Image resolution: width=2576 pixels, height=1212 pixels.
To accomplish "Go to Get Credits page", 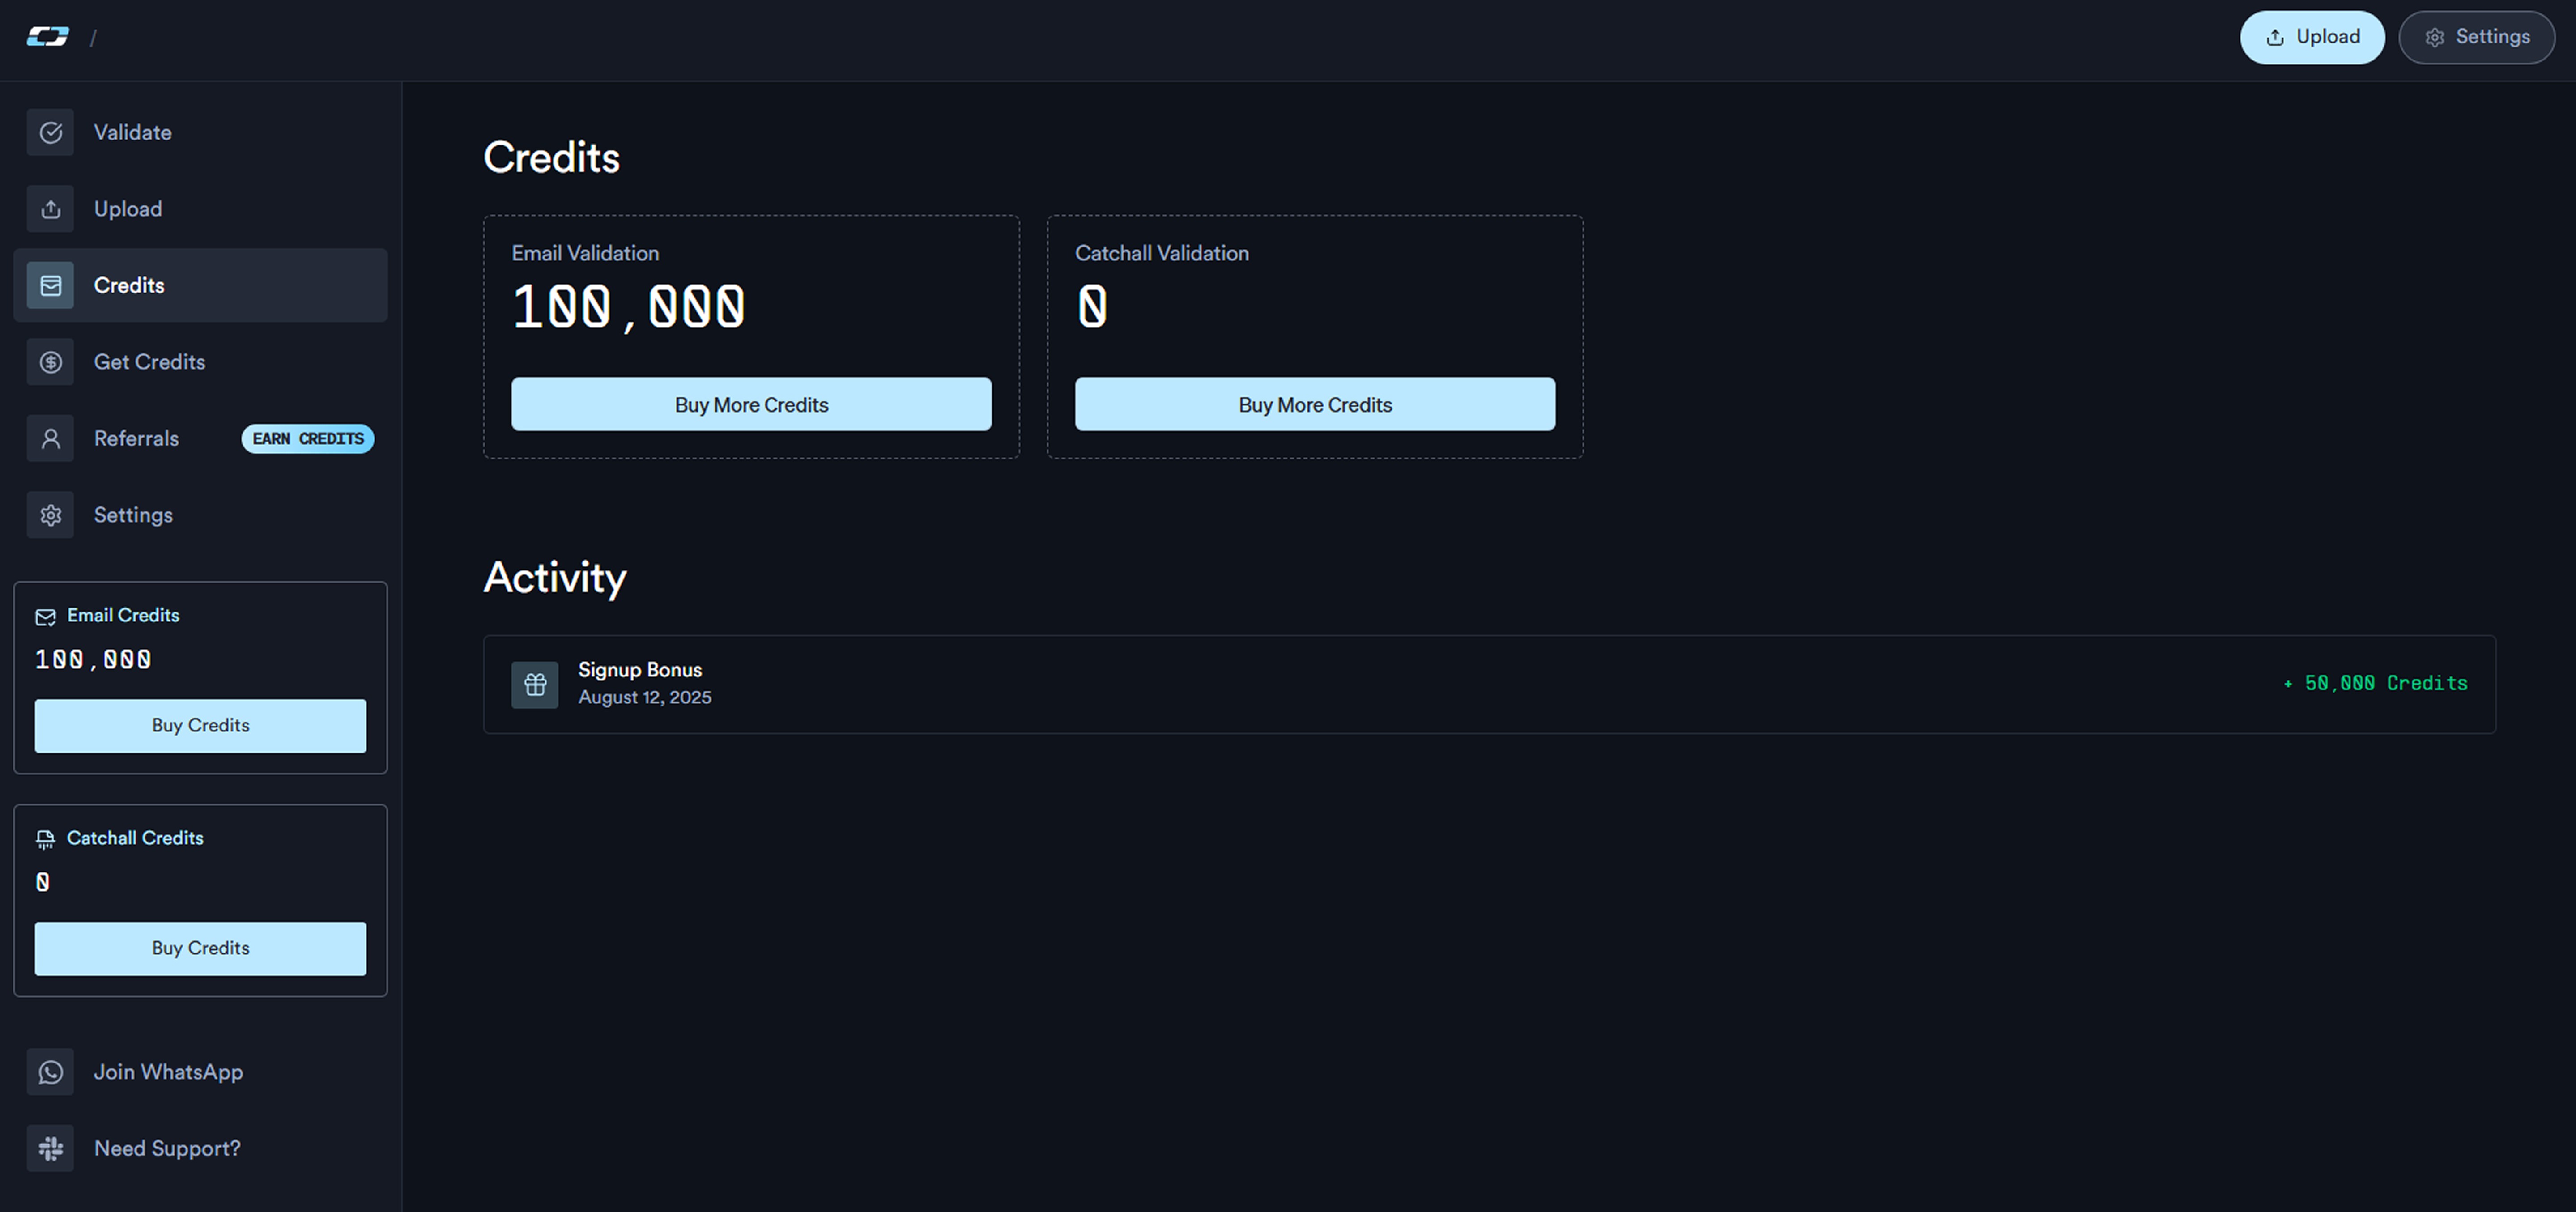I will [149, 362].
